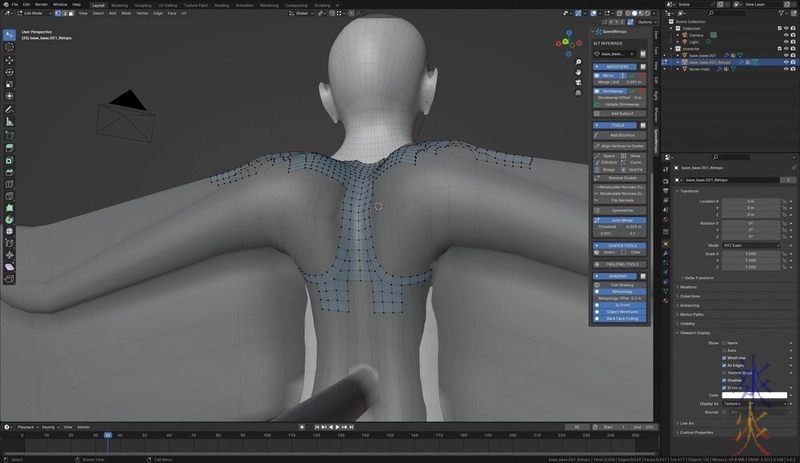The height and width of the screenshot is (463, 800).
Task: Select the Measure tool in the toolbar
Action: click(9, 122)
